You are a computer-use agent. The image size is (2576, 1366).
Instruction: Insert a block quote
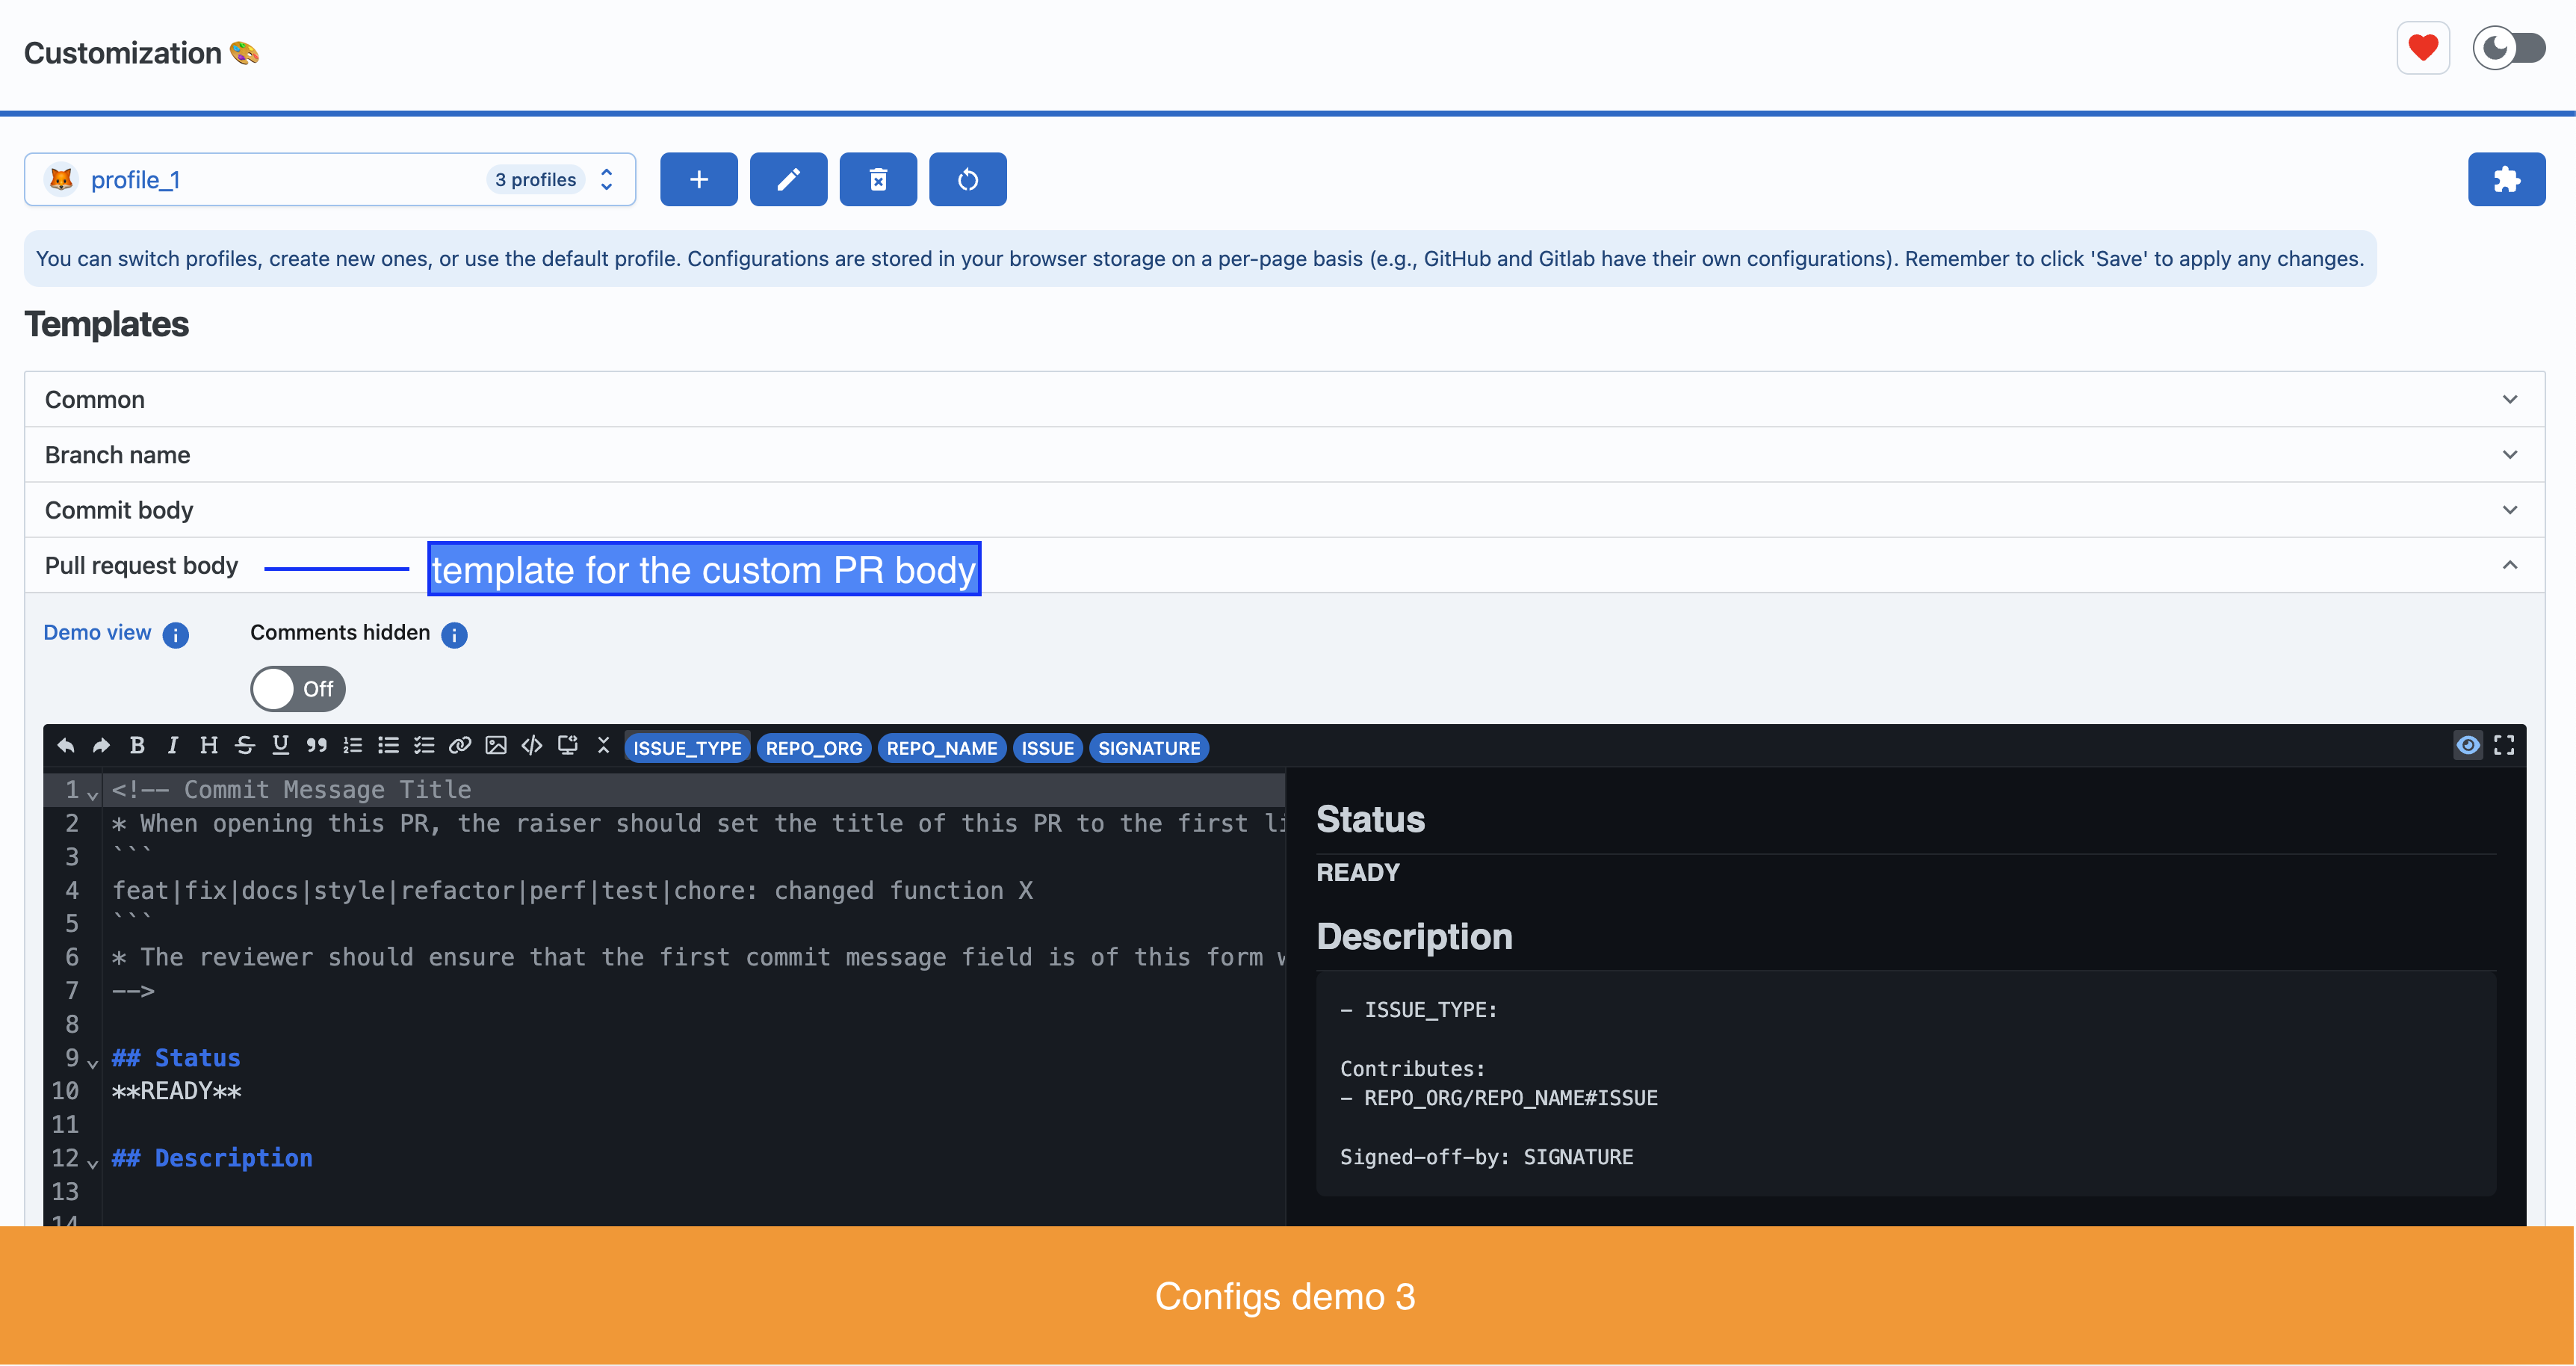(x=317, y=746)
